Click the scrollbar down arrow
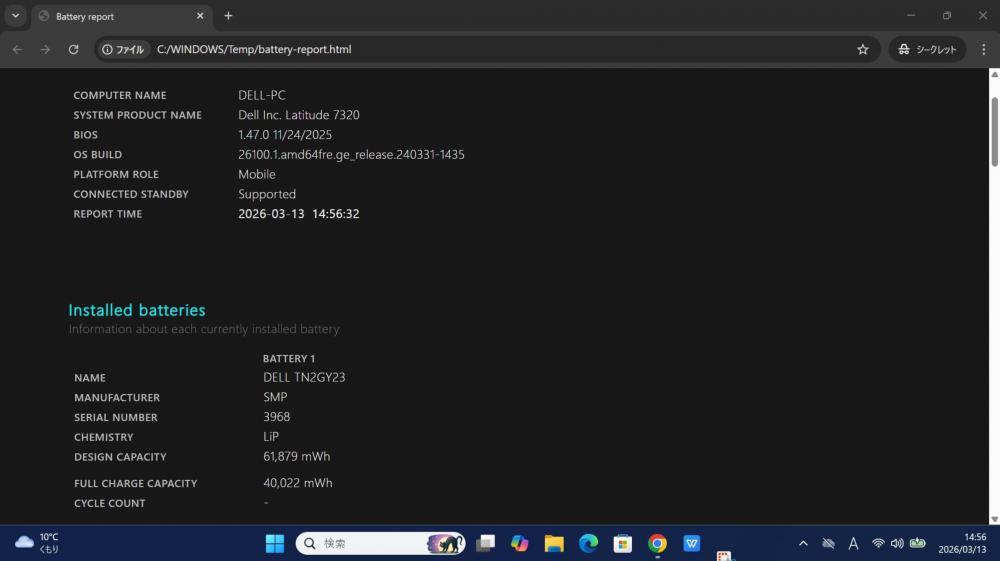The width and height of the screenshot is (1000, 561). tap(994, 520)
